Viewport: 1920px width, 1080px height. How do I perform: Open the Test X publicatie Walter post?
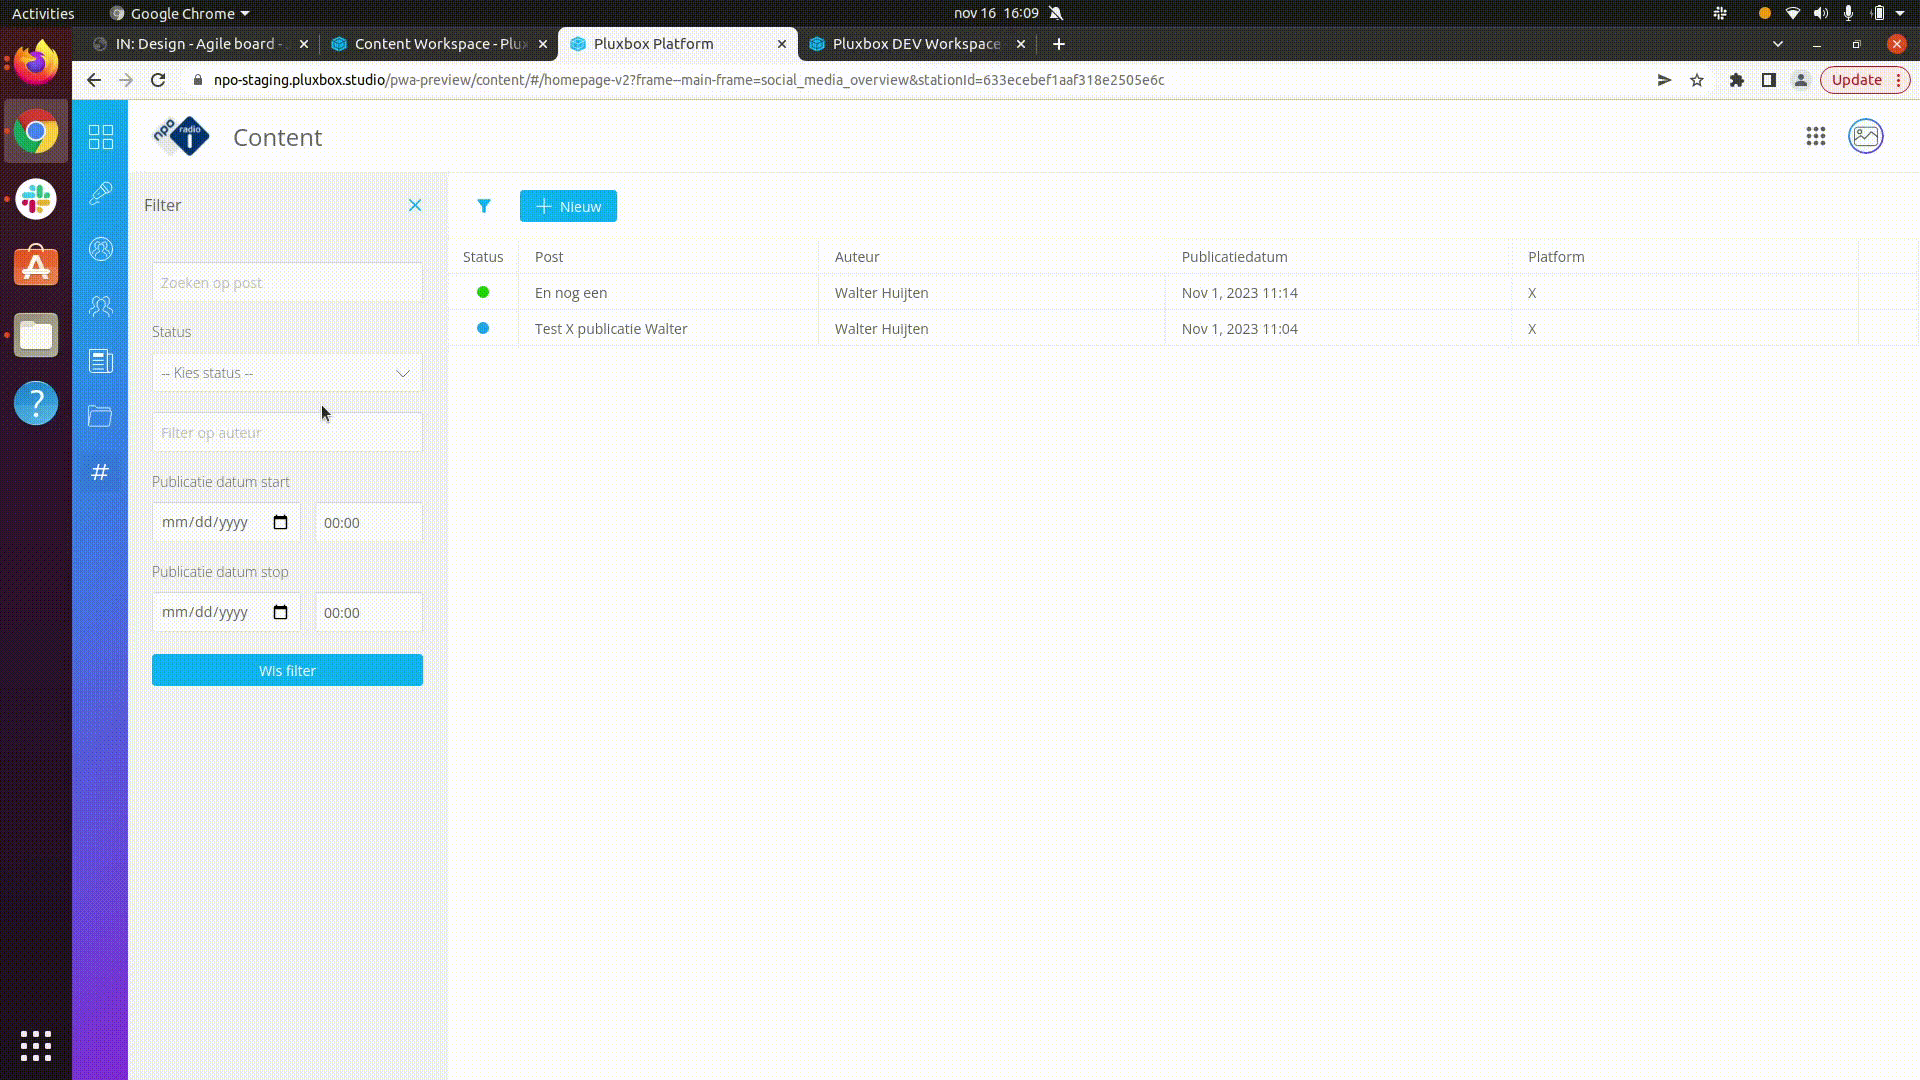click(611, 329)
